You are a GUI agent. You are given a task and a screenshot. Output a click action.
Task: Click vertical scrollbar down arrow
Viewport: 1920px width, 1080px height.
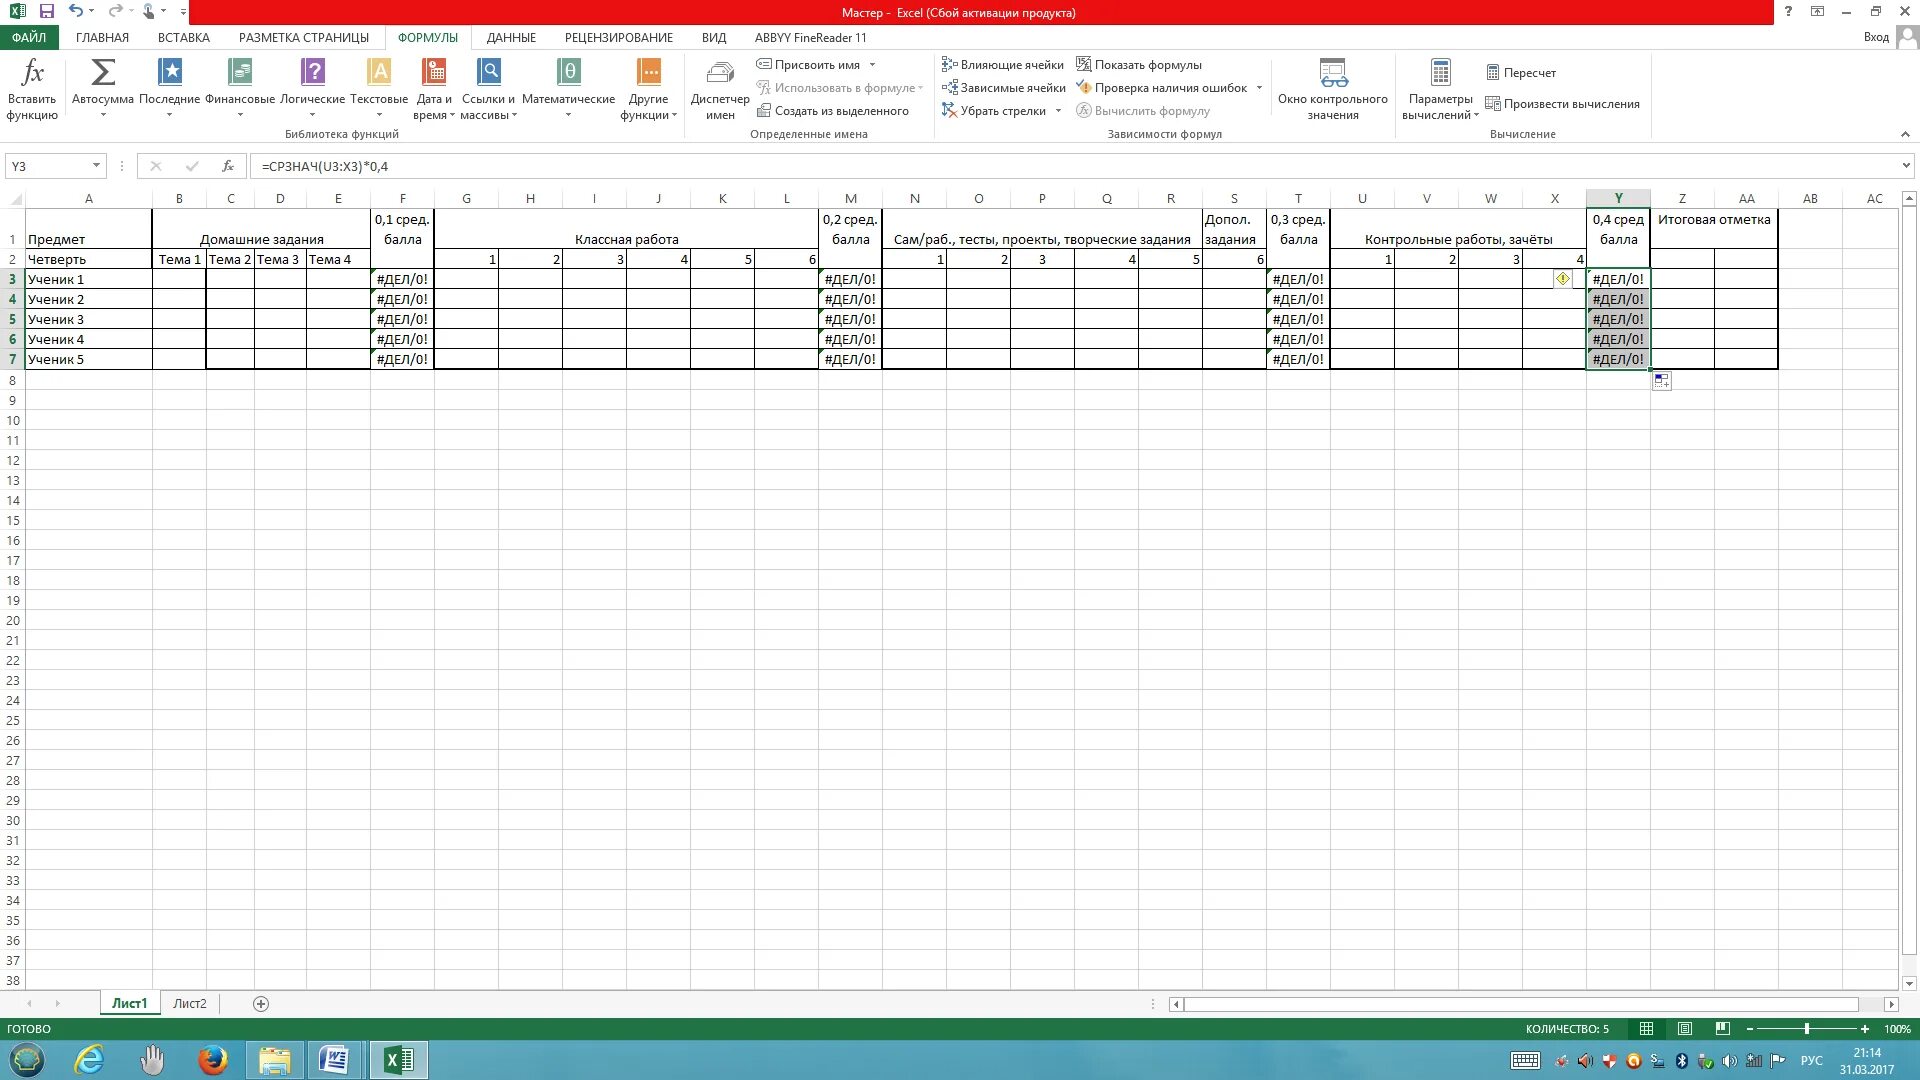(1909, 984)
